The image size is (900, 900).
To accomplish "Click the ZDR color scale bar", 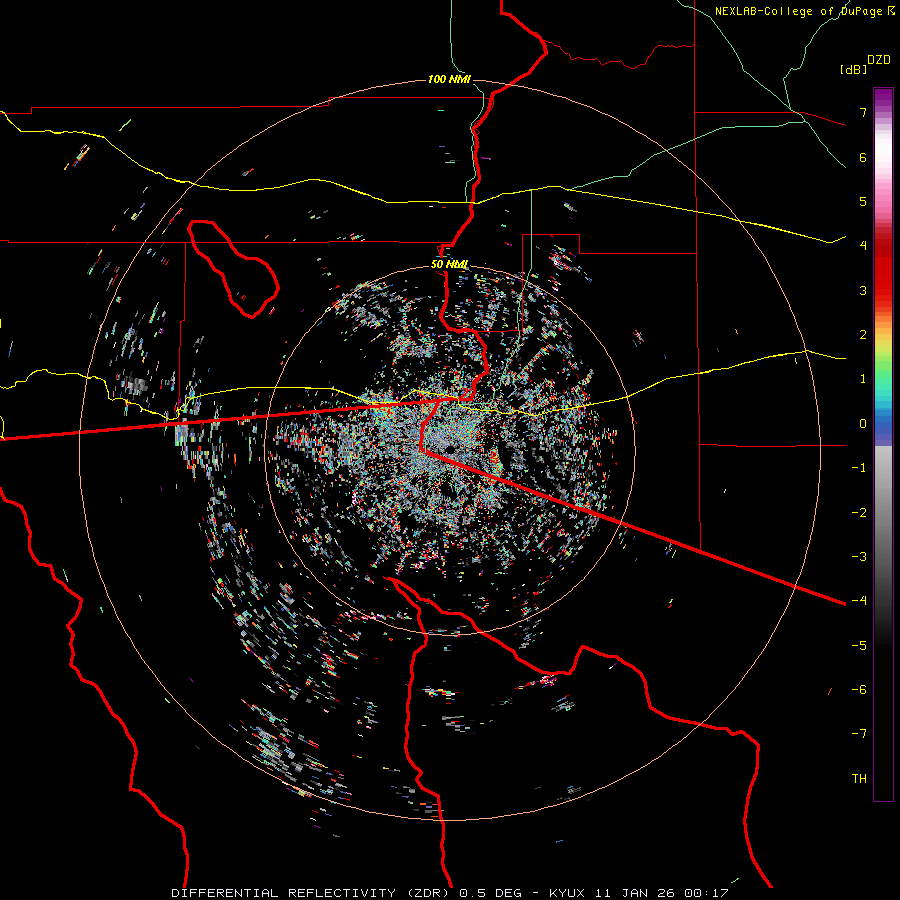I will click(883, 444).
